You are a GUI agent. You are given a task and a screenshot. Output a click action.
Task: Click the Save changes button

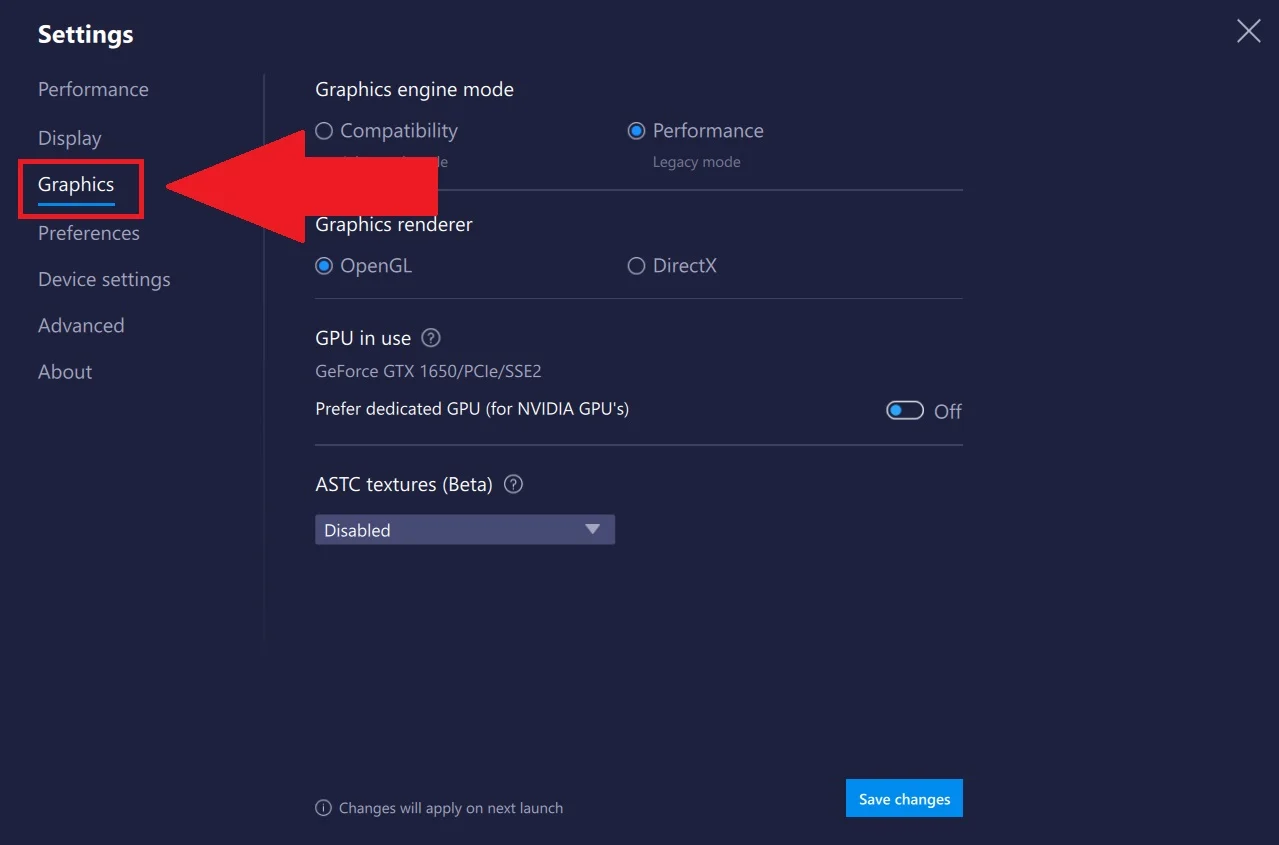coord(903,798)
